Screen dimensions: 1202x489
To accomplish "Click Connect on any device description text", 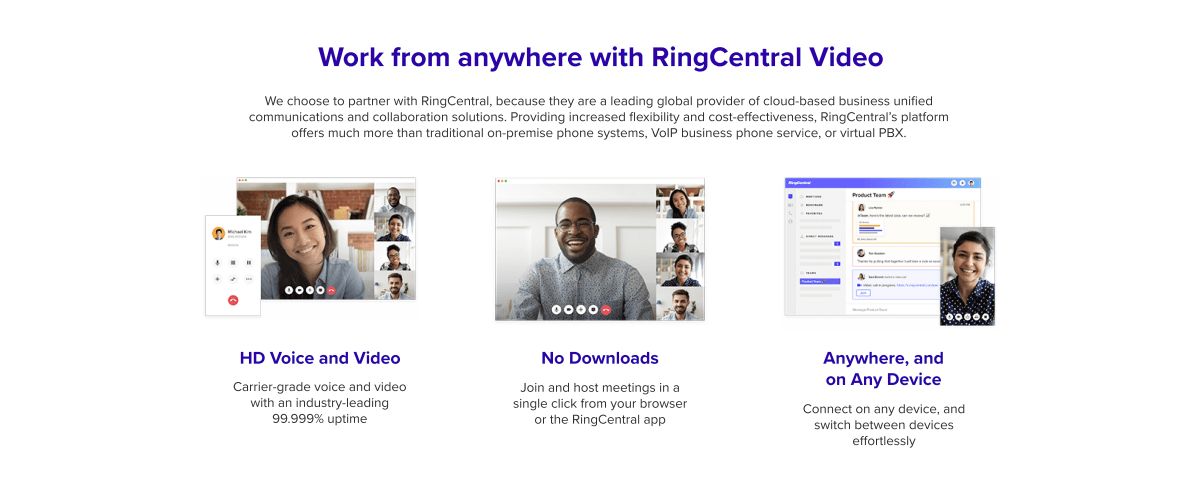I will coord(884,425).
